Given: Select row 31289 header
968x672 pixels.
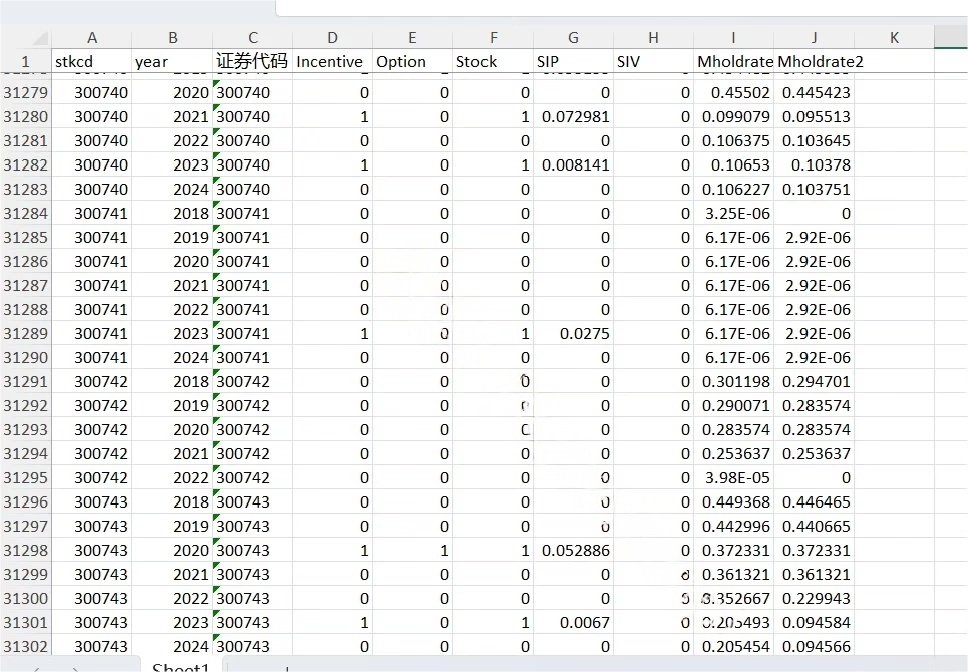Looking at the screenshot, I should click(x=26, y=334).
